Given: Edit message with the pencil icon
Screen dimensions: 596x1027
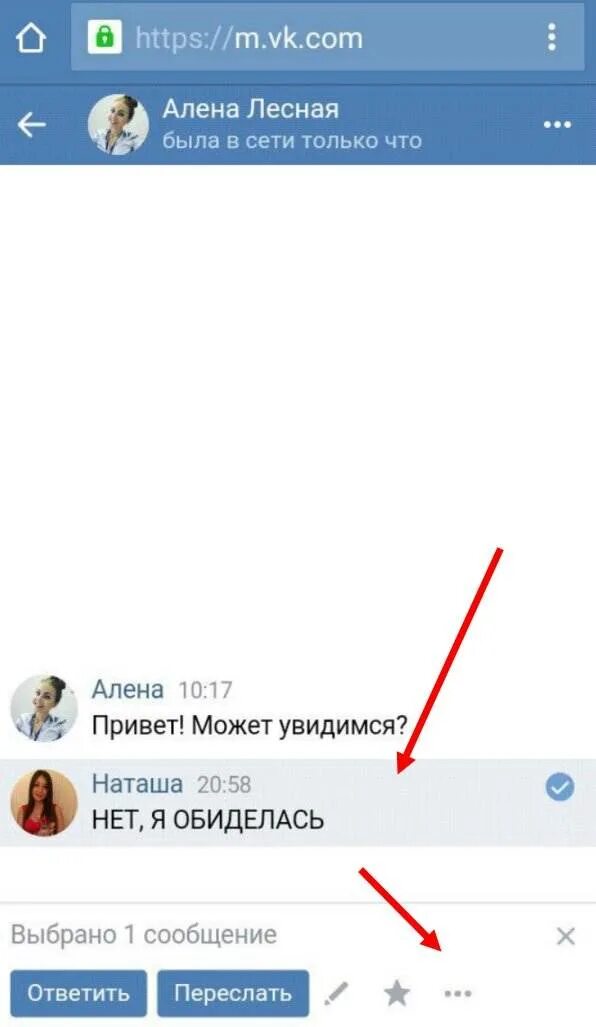Looking at the screenshot, I should (337, 994).
